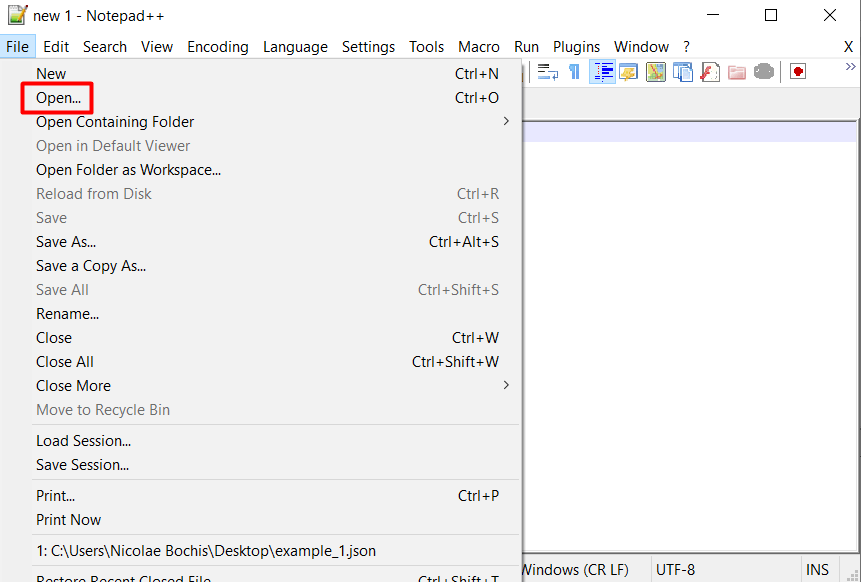Choose the Open... command
The height and width of the screenshot is (582, 861).
pyautogui.click(x=57, y=97)
